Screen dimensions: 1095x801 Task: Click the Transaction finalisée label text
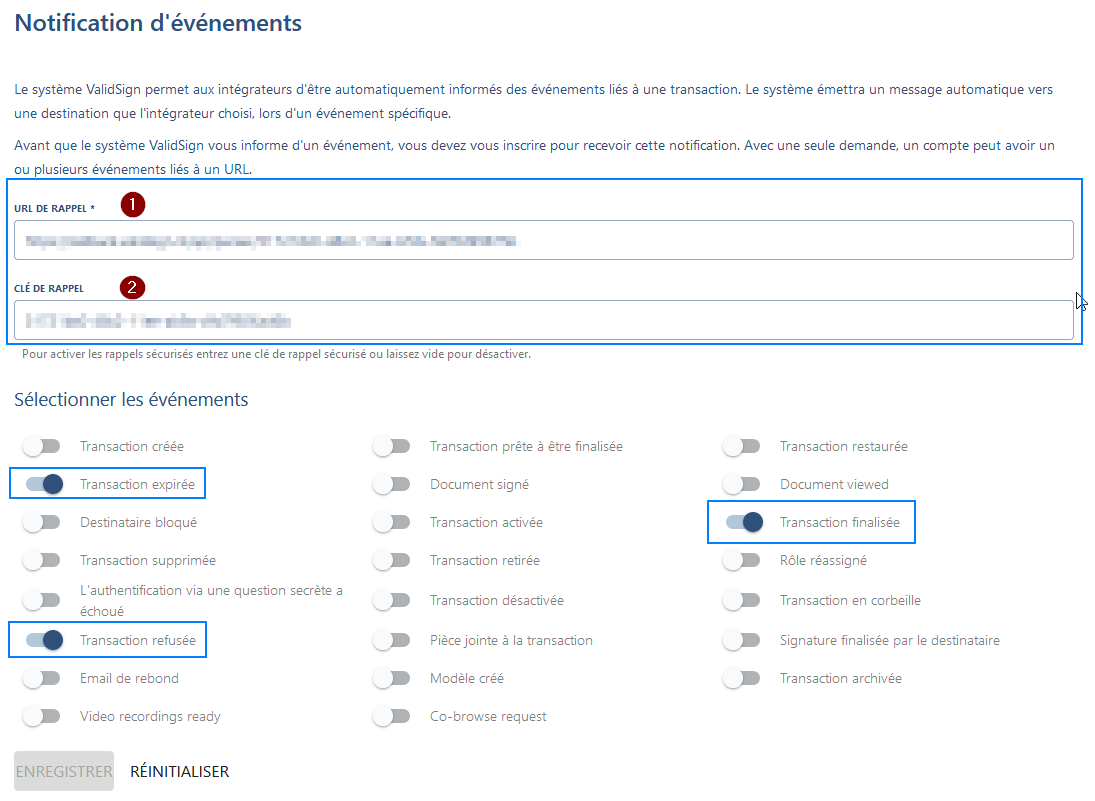coord(840,522)
